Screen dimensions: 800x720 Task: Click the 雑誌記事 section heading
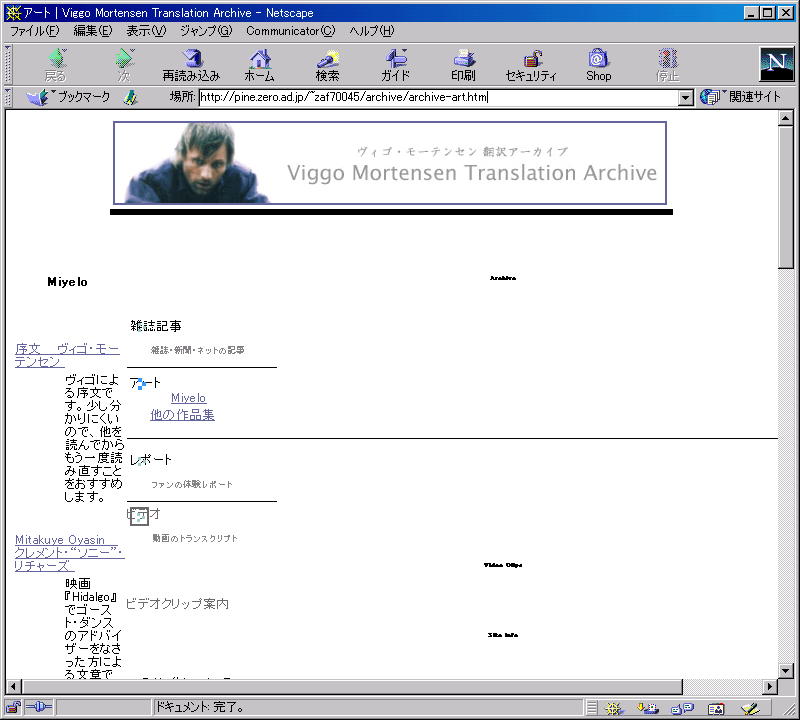(156, 326)
